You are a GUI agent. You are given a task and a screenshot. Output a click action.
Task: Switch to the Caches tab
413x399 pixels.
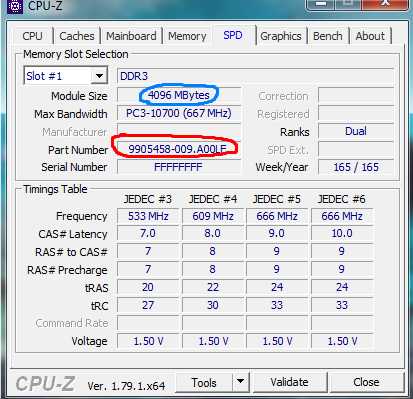pyautogui.click(x=77, y=36)
